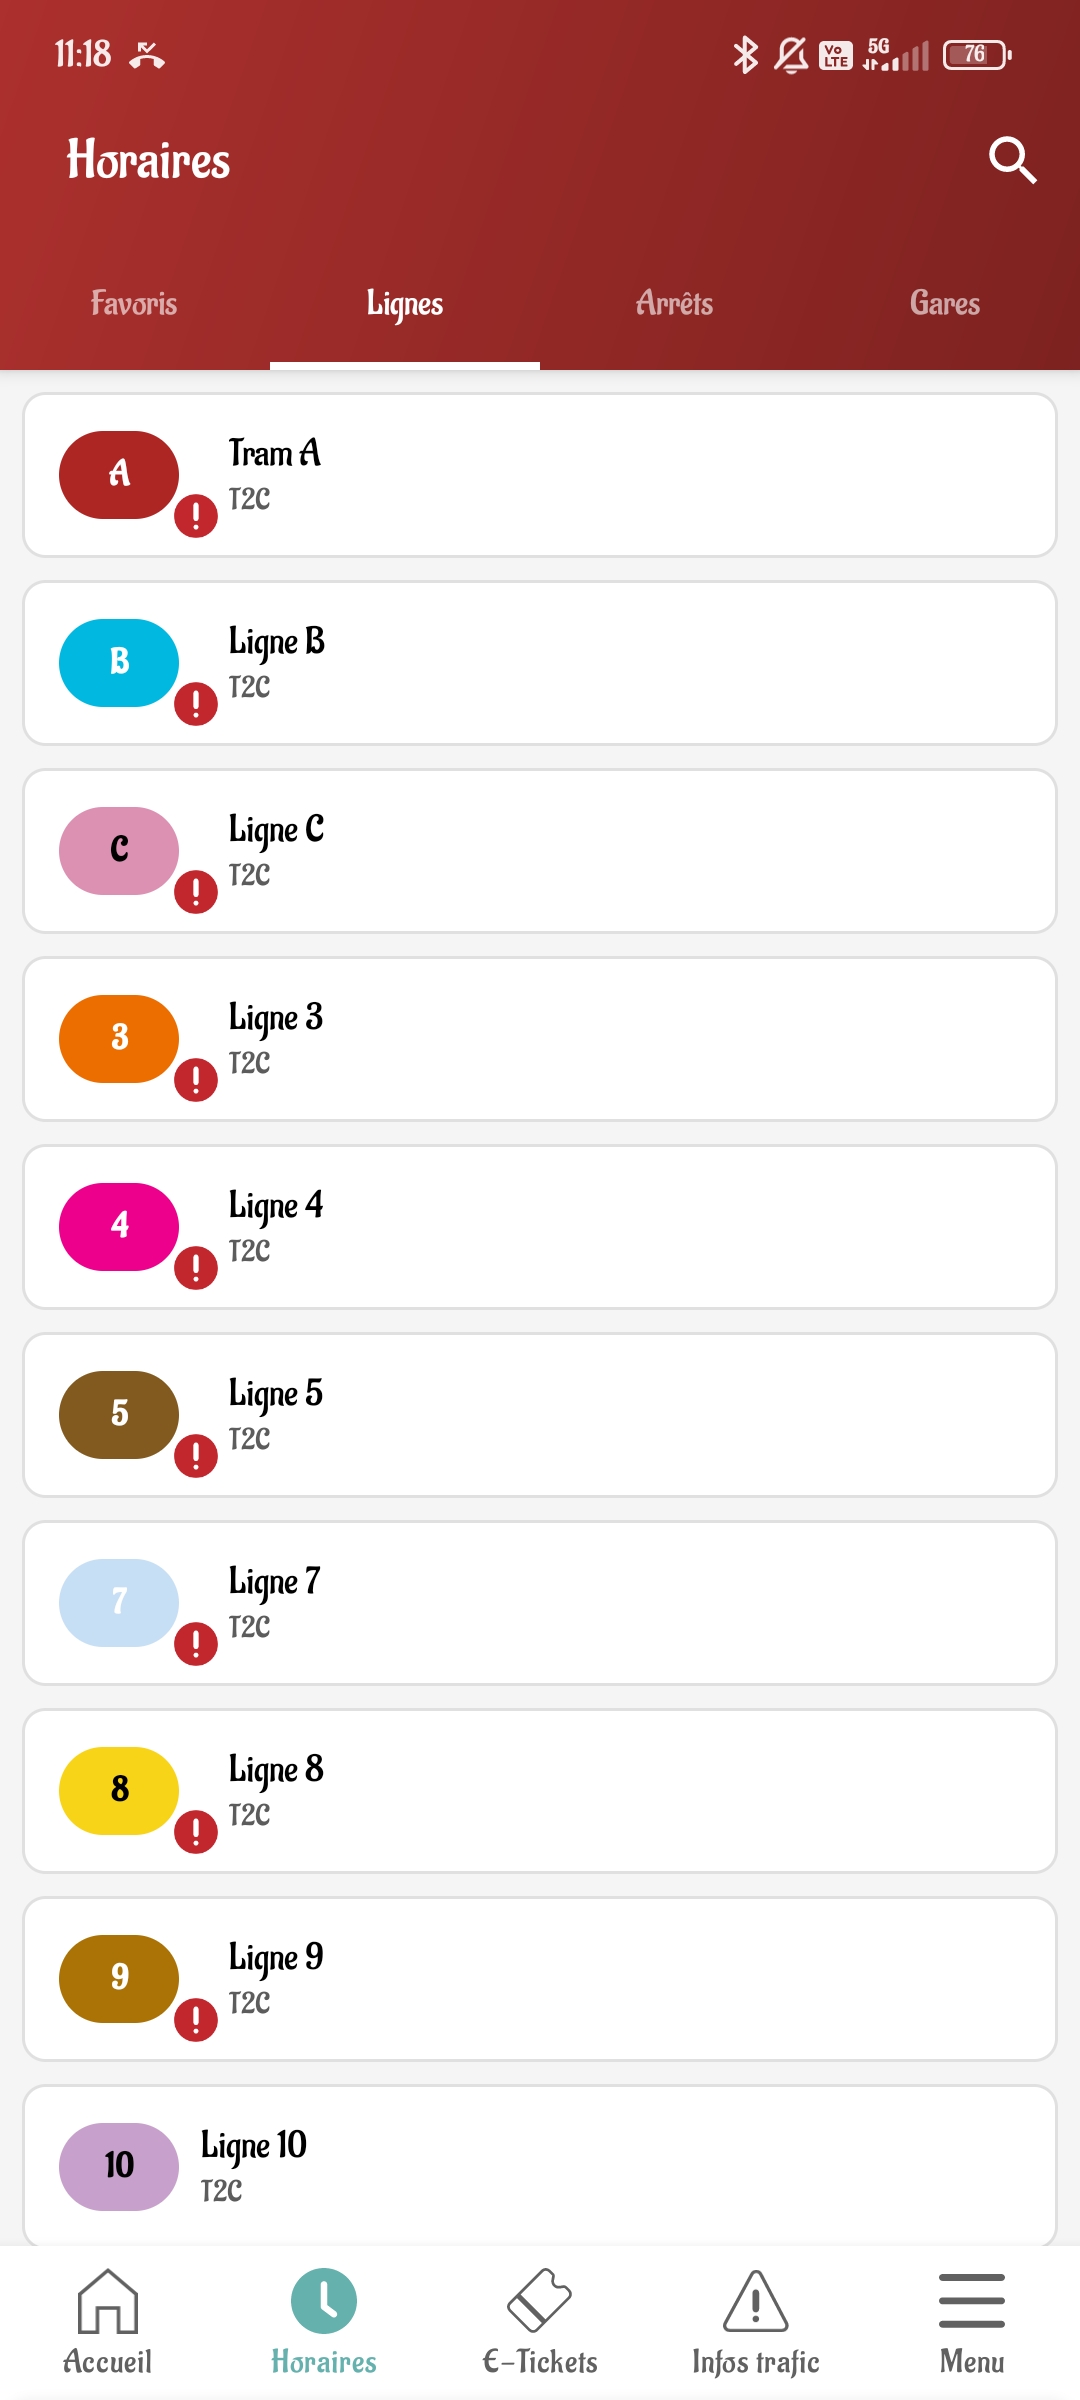Open the Menu hamburger icon
The image size is (1080, 2400).
click(x=971, y=2300)
